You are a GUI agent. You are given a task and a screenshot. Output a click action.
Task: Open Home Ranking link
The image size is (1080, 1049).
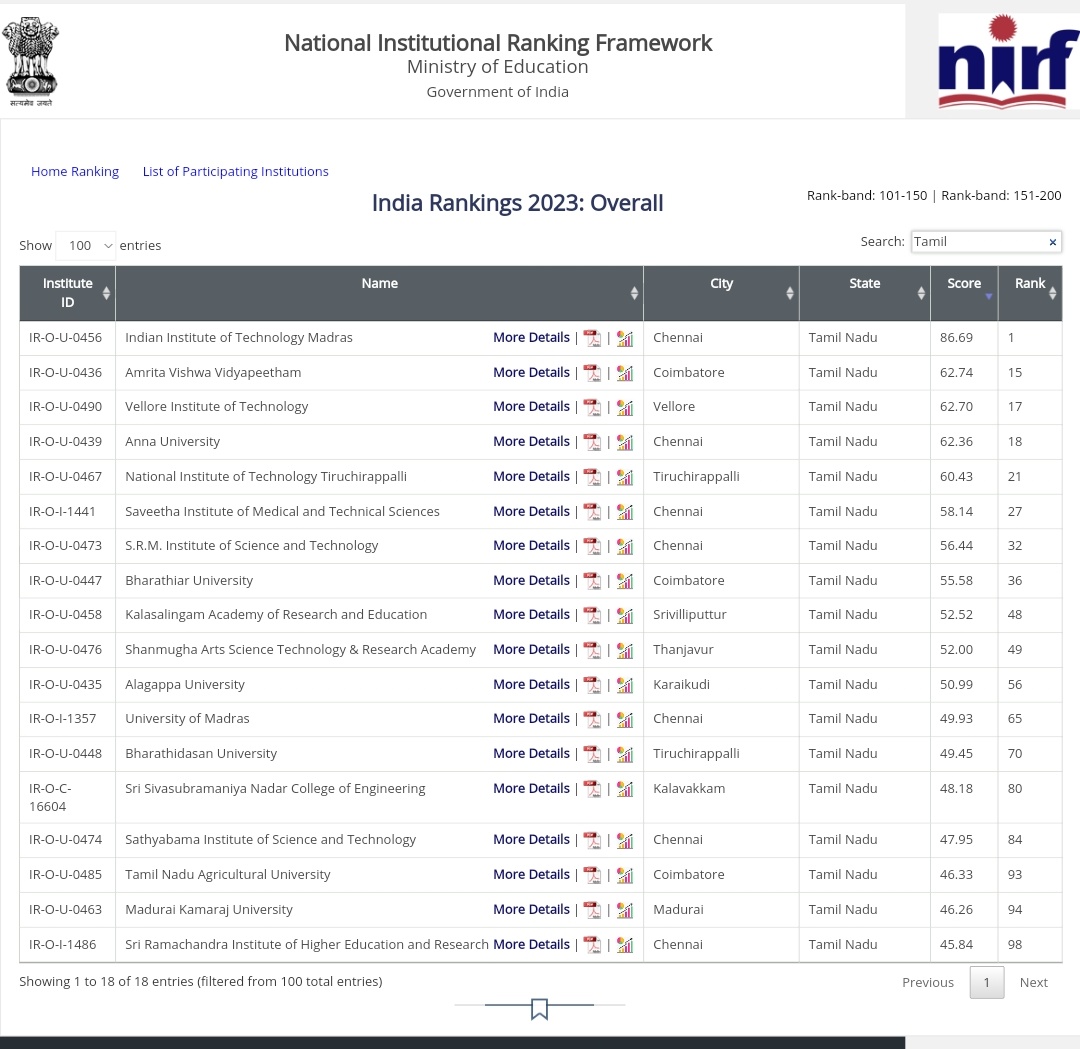point(75,172)
